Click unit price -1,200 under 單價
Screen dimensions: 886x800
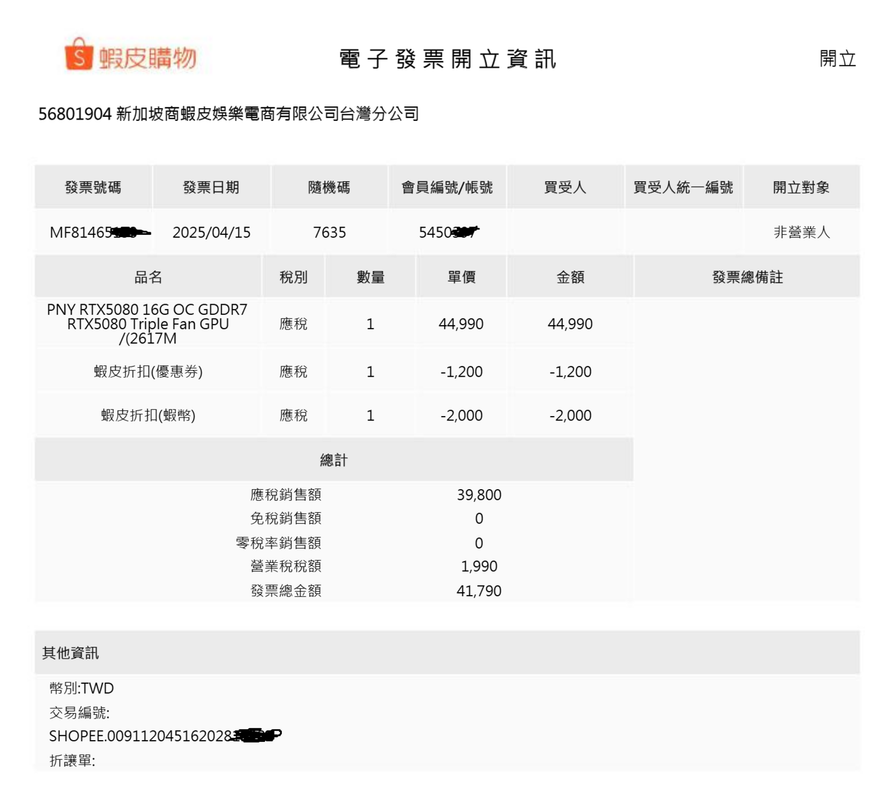click(462, 372)
